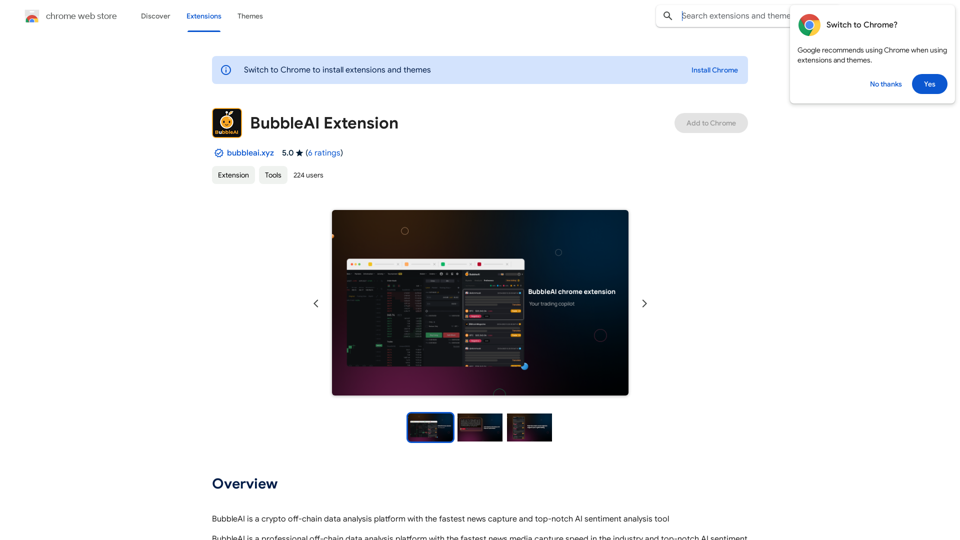Click the Chrome Web Store rainbow logo

pyautogui.click(x=32, y=17)
